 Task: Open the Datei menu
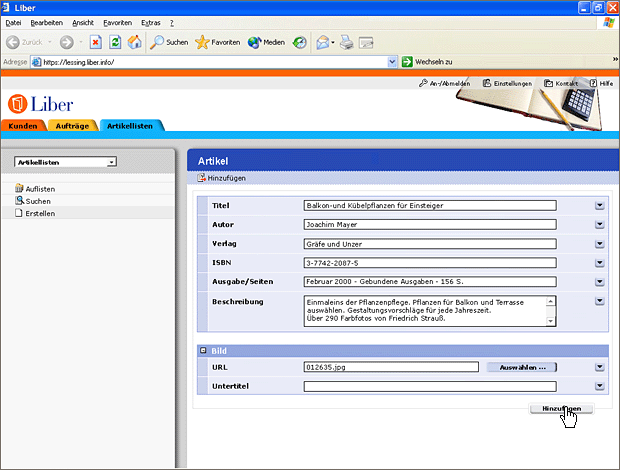click(x=13, y=23)
